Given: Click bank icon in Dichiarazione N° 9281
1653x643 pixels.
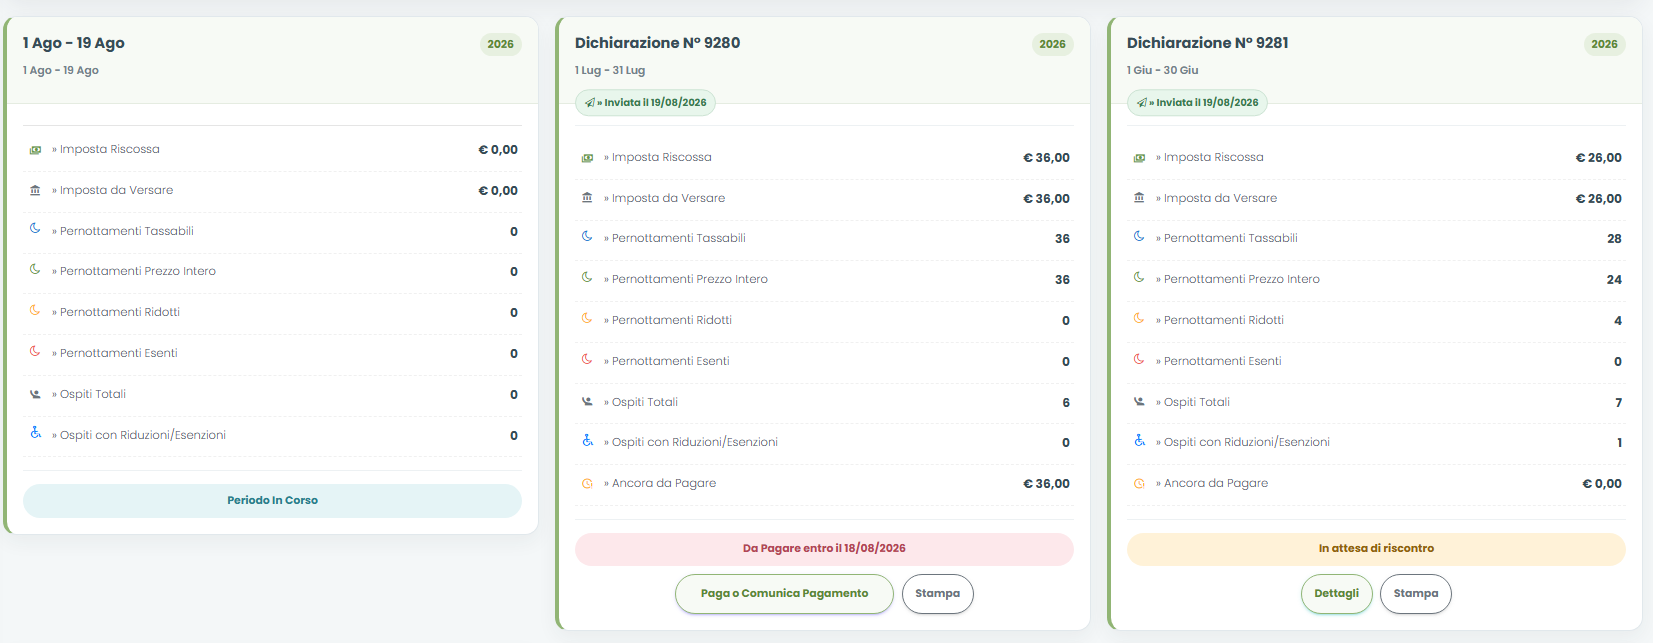Looking at the screenshot, I should click(1139, 198).
